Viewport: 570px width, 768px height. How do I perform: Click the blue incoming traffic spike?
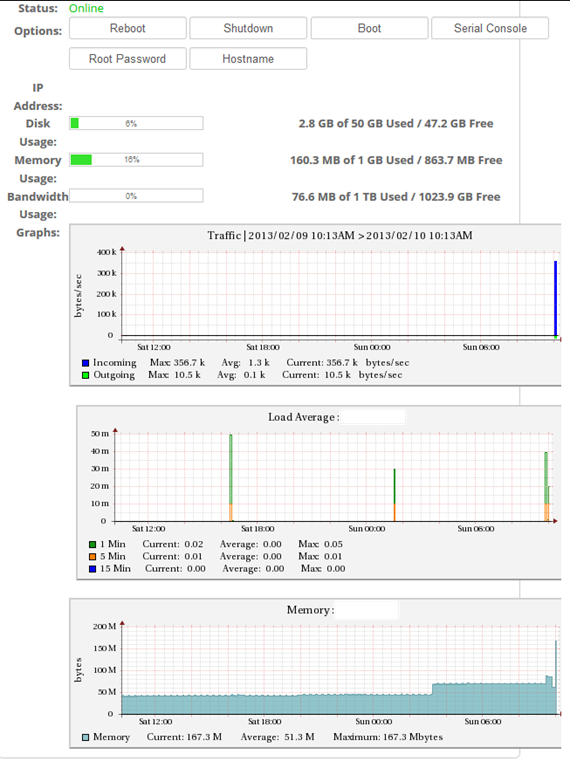[555, 298]
